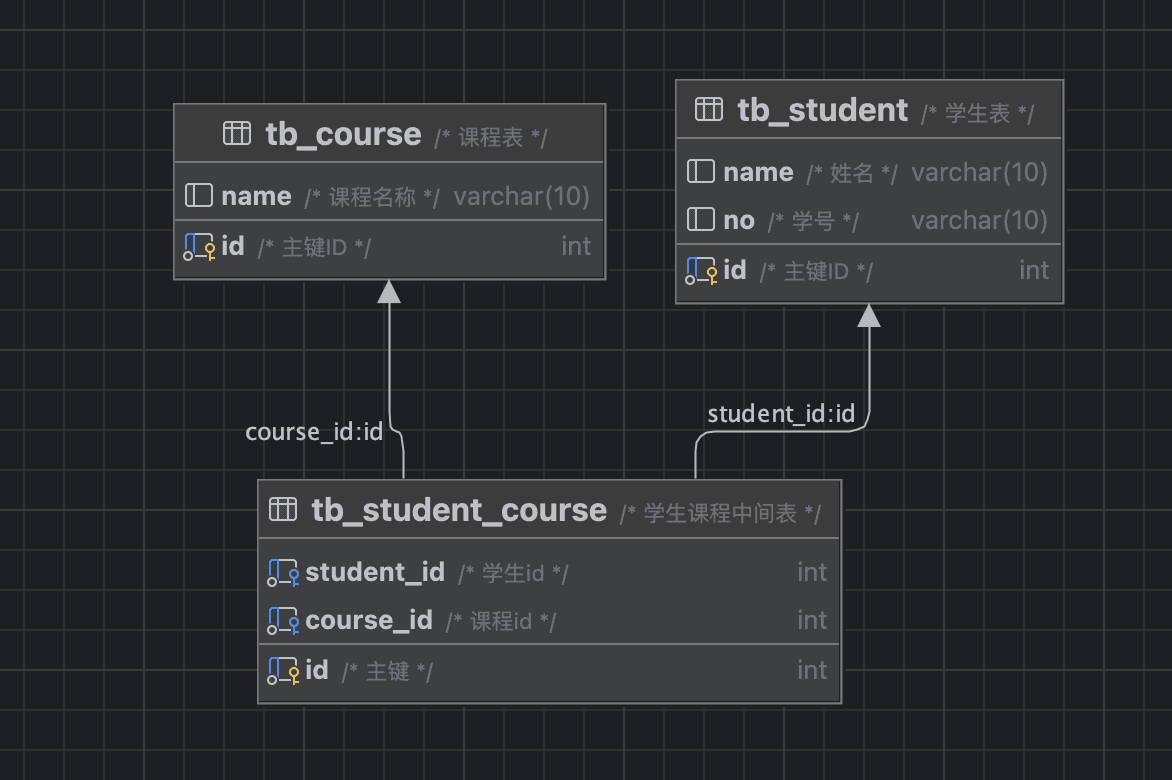Click the primary key icon in tb_course
Viewport: 1172px width, 780px height.
point(199,247)
